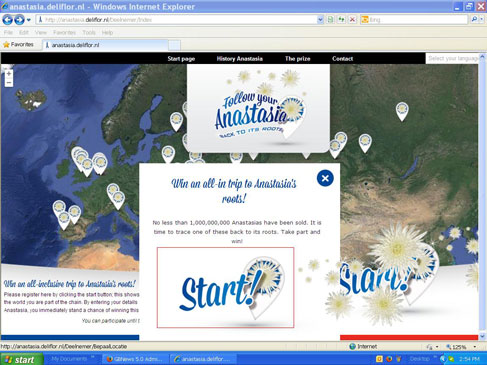
Task: Click the browser Forward arrow button
Action: pos(20,20)
